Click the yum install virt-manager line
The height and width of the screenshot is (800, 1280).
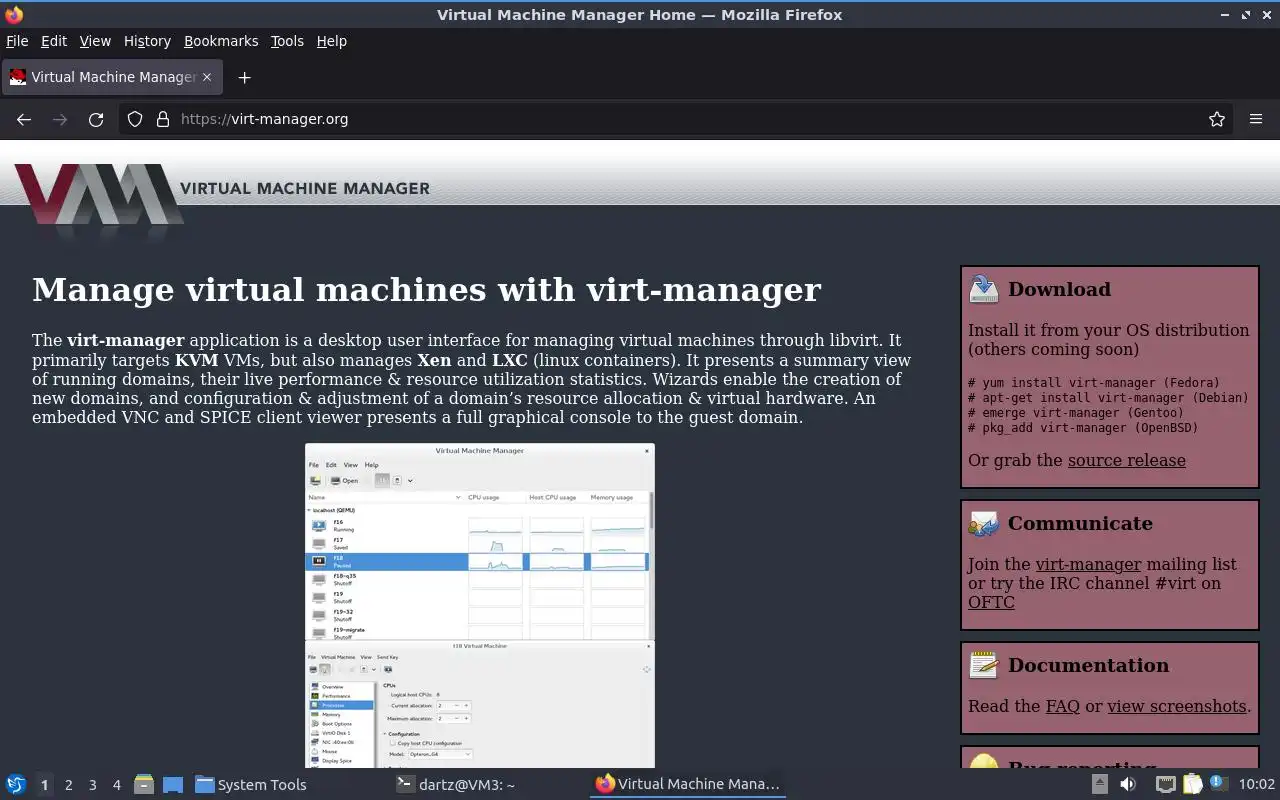click(x=1094, y=383)
